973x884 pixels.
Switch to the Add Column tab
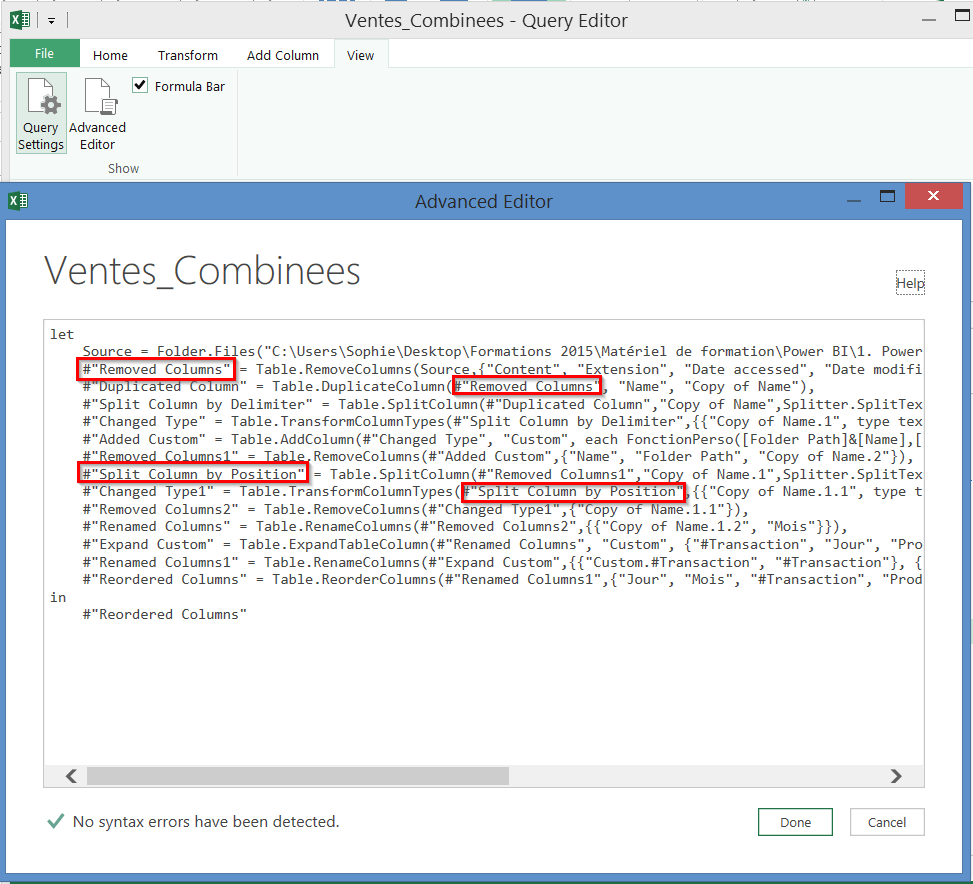(283, 55)
